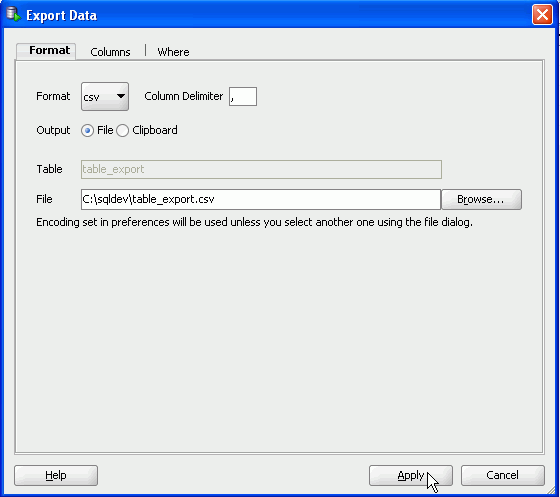Cancel the export dialog
This screenshot has height=497, width=560.
pyautogui.click(x=502, y=475)
